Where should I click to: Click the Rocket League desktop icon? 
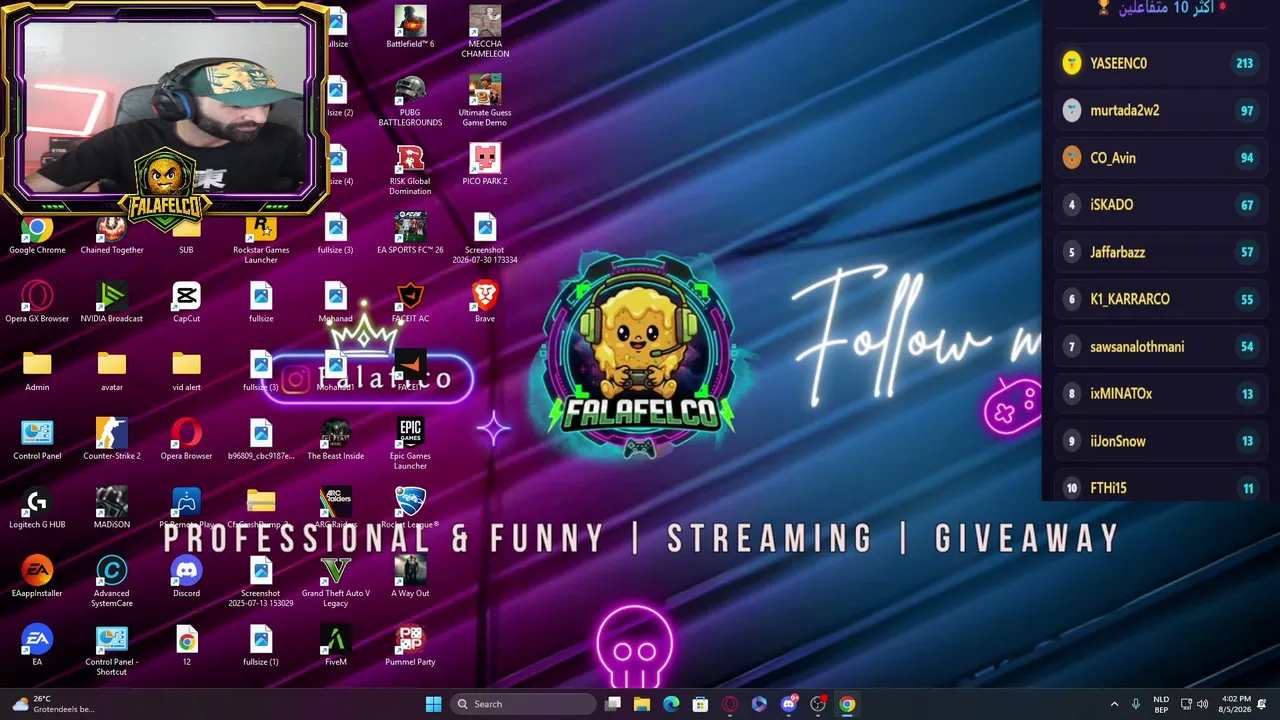click(x=410, y=509)
